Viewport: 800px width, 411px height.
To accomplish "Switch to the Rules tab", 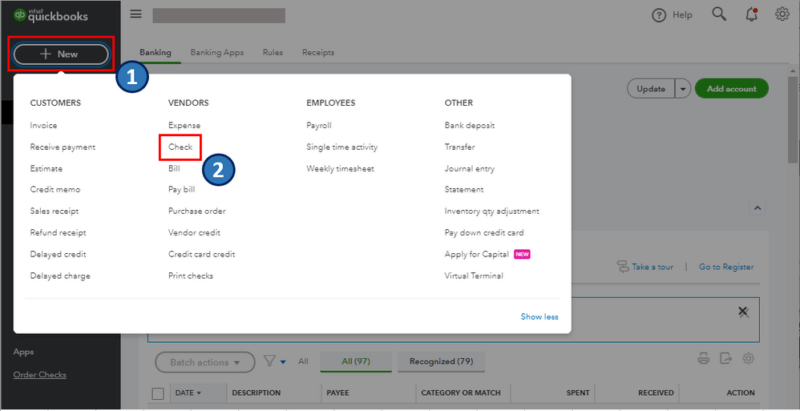I will click(x=272, y=52).
